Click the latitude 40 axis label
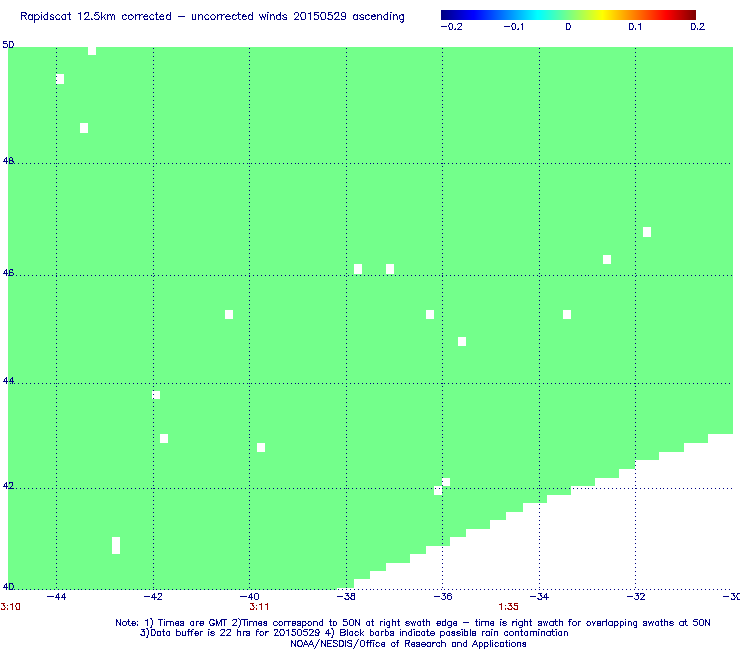 (8, 587)
